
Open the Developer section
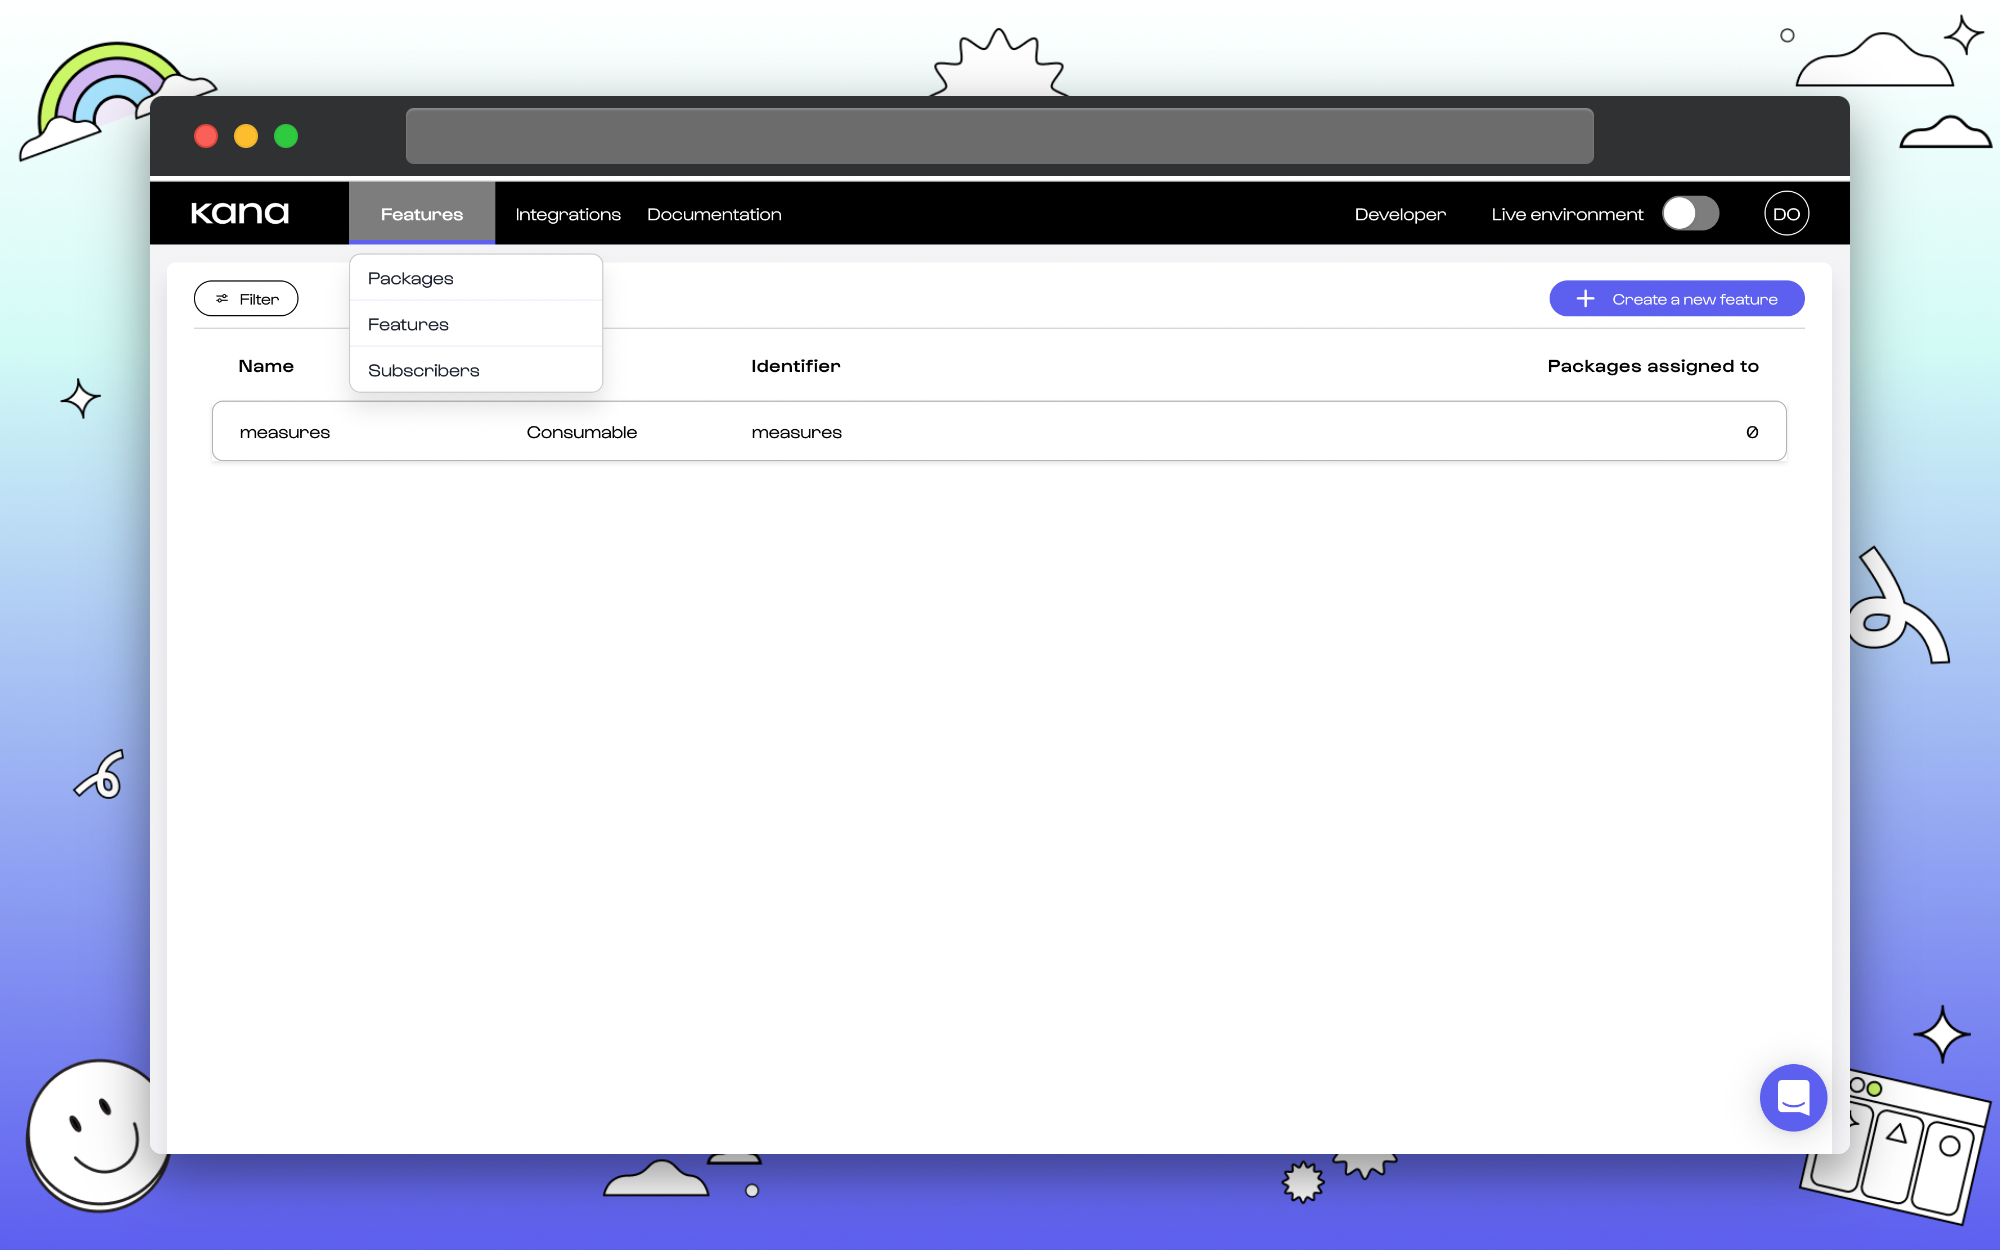tap(1399, 214)
